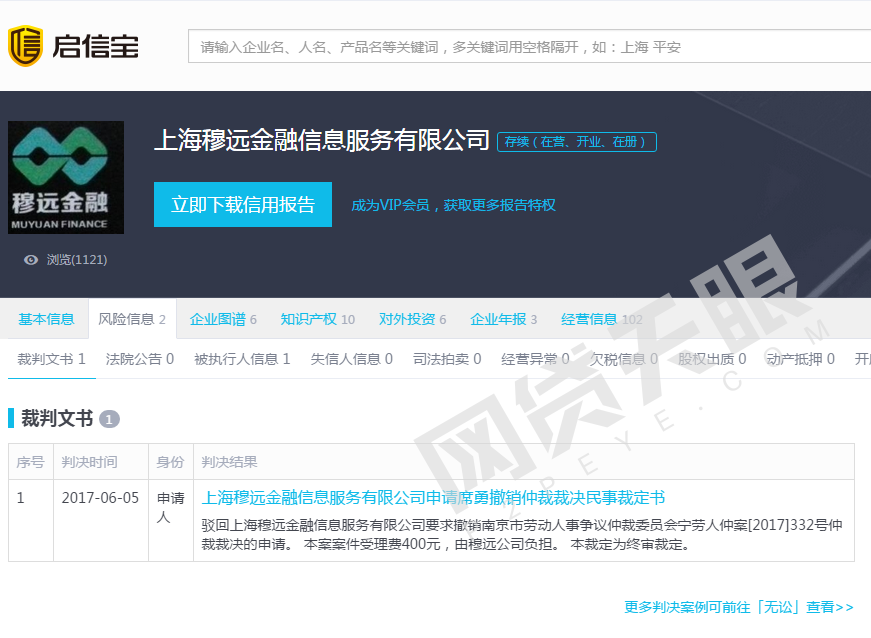Screen dimensions: 871x638
Task: Open the 失信人信息 sub-tab
Action: click(x=352, y=359)
